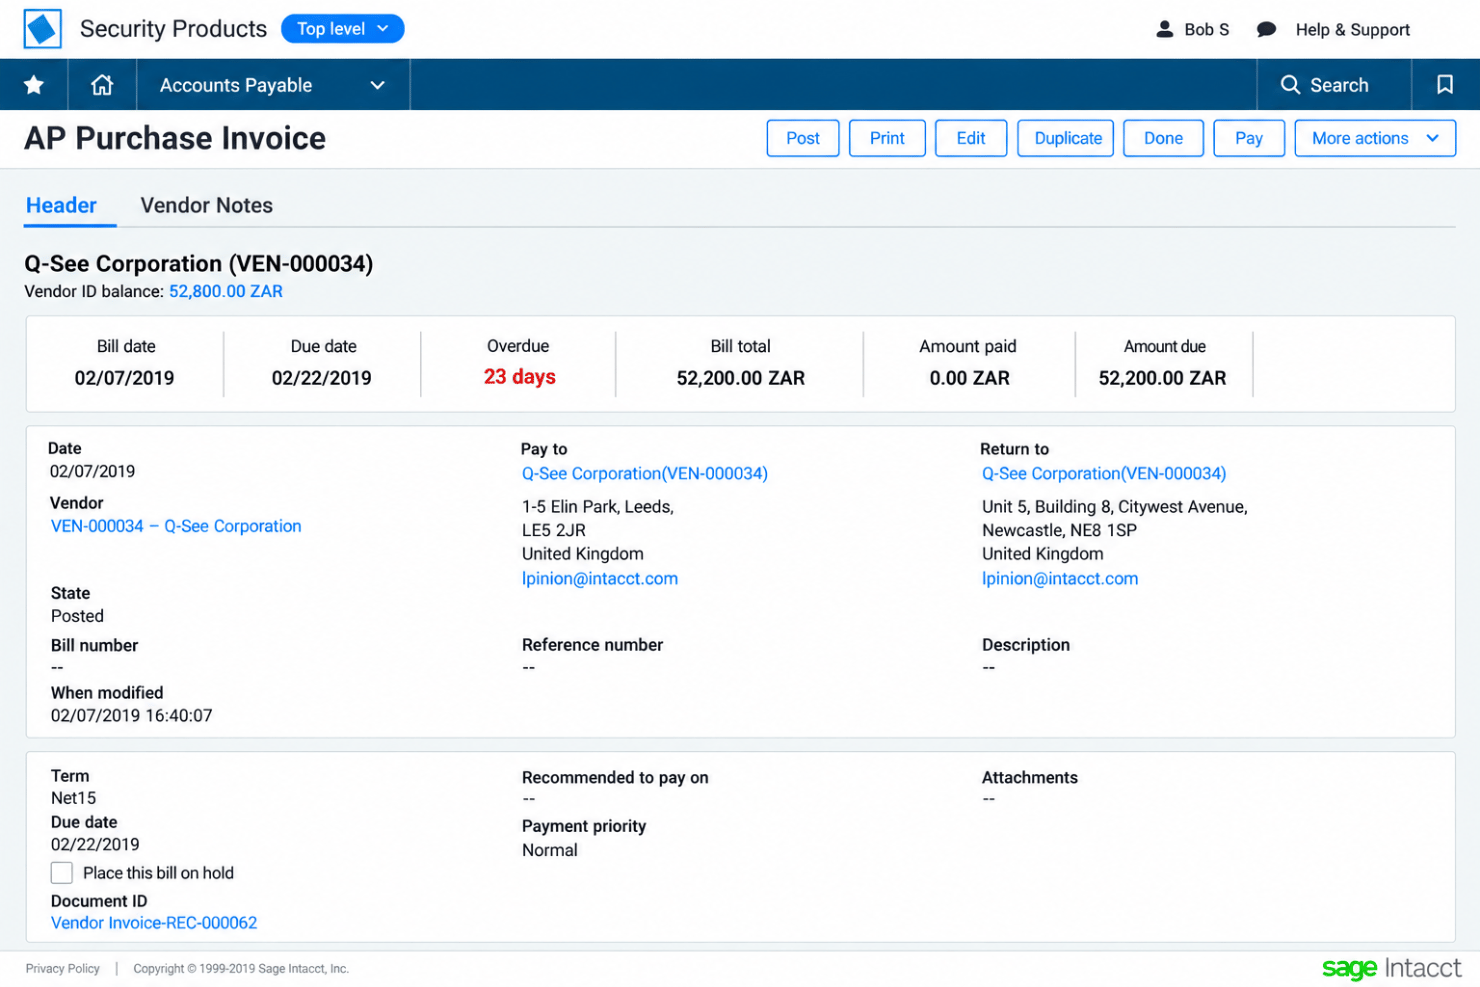Open vendor balance 52,800.00 ZAR link
Viewport: 1480px width, 987px height.
pos(226,291)
